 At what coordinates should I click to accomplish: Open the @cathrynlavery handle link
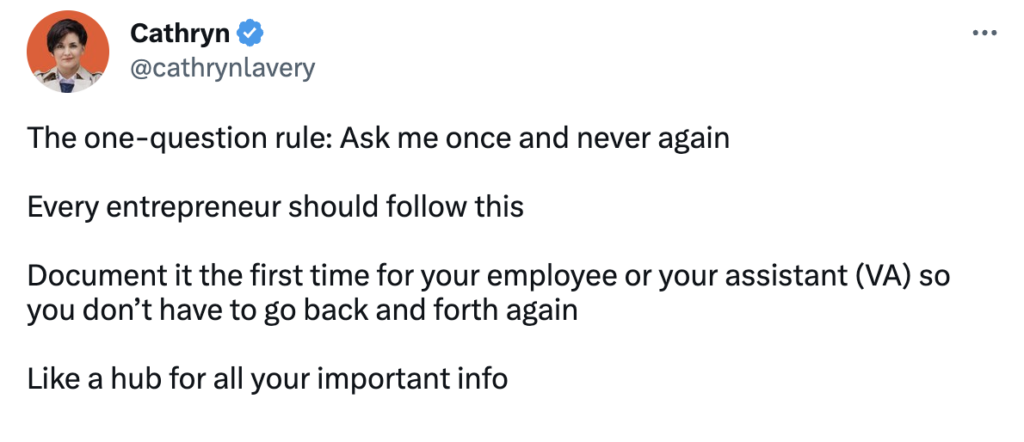point(223,67)
